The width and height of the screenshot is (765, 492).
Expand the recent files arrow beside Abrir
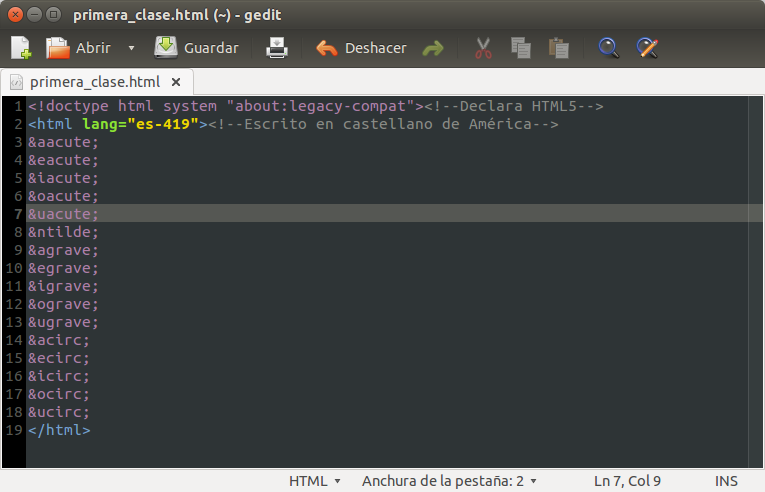[131, 48]
